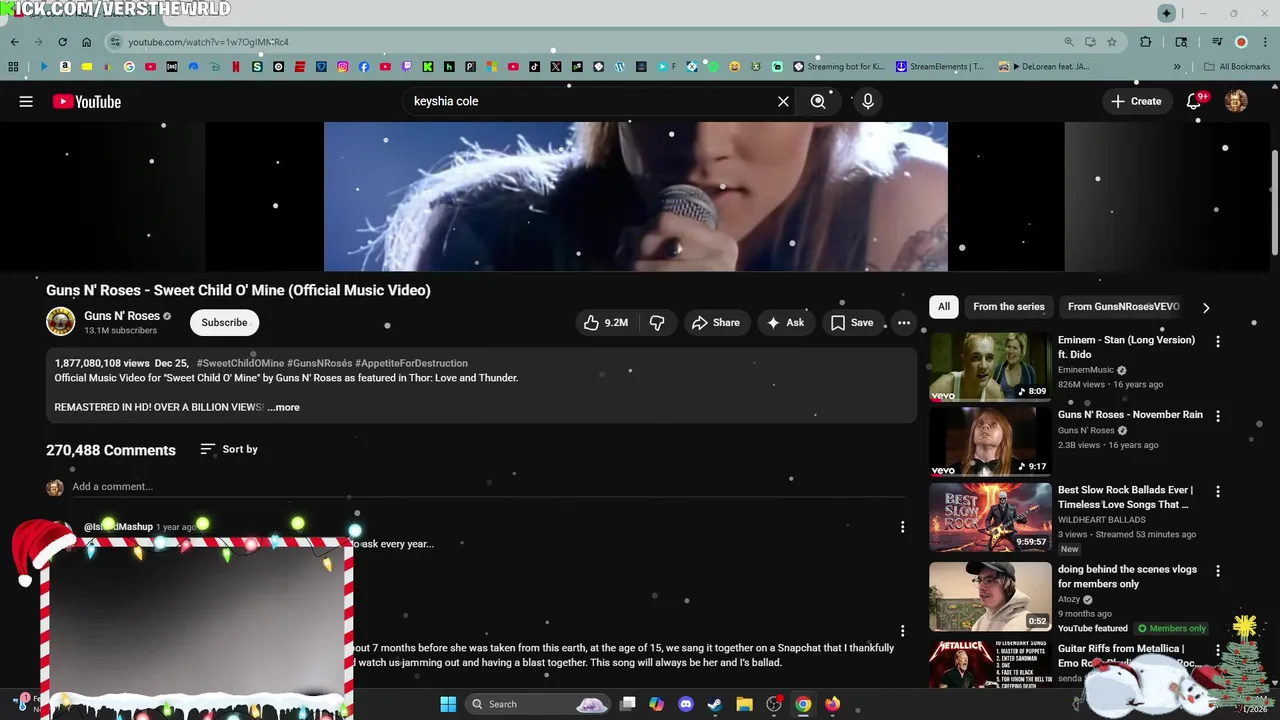Open the Chrome apps grid in bookmarks bar
This screenshot has width=1280, height=720.
click(x=13, y=67)
